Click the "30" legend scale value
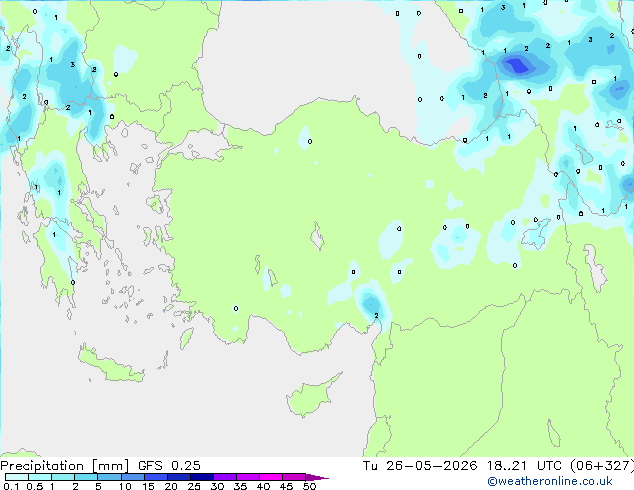The image size is (634, 490). [x=217, y=486]
